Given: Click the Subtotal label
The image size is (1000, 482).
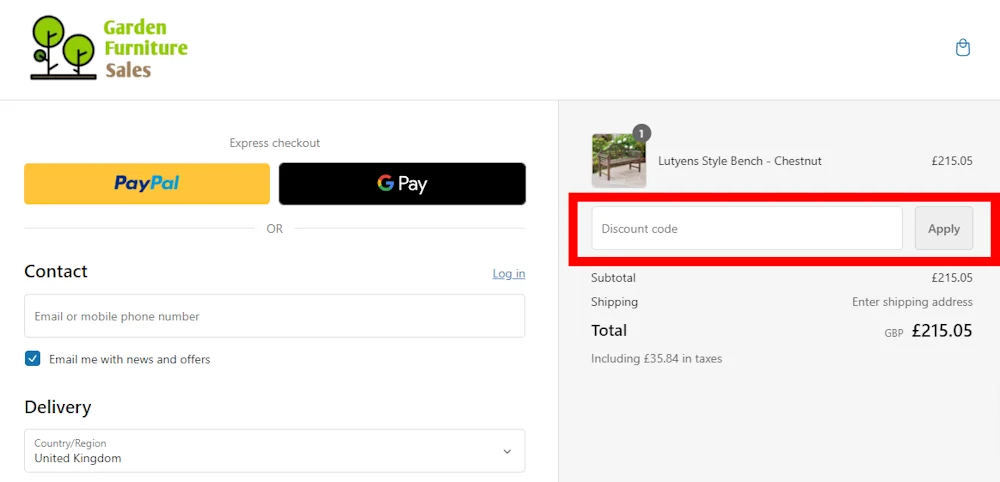Looking at the screenshot, I should (x=613, y=277).
